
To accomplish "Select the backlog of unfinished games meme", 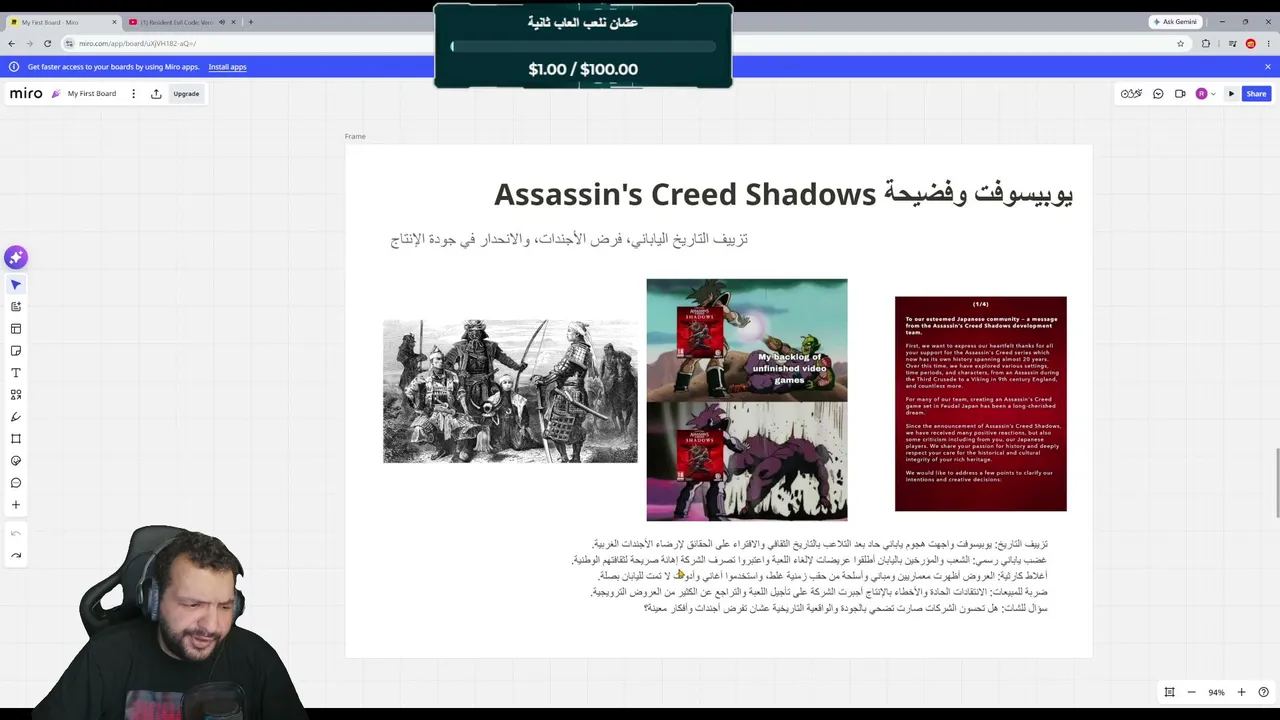I will coord(747,400).
